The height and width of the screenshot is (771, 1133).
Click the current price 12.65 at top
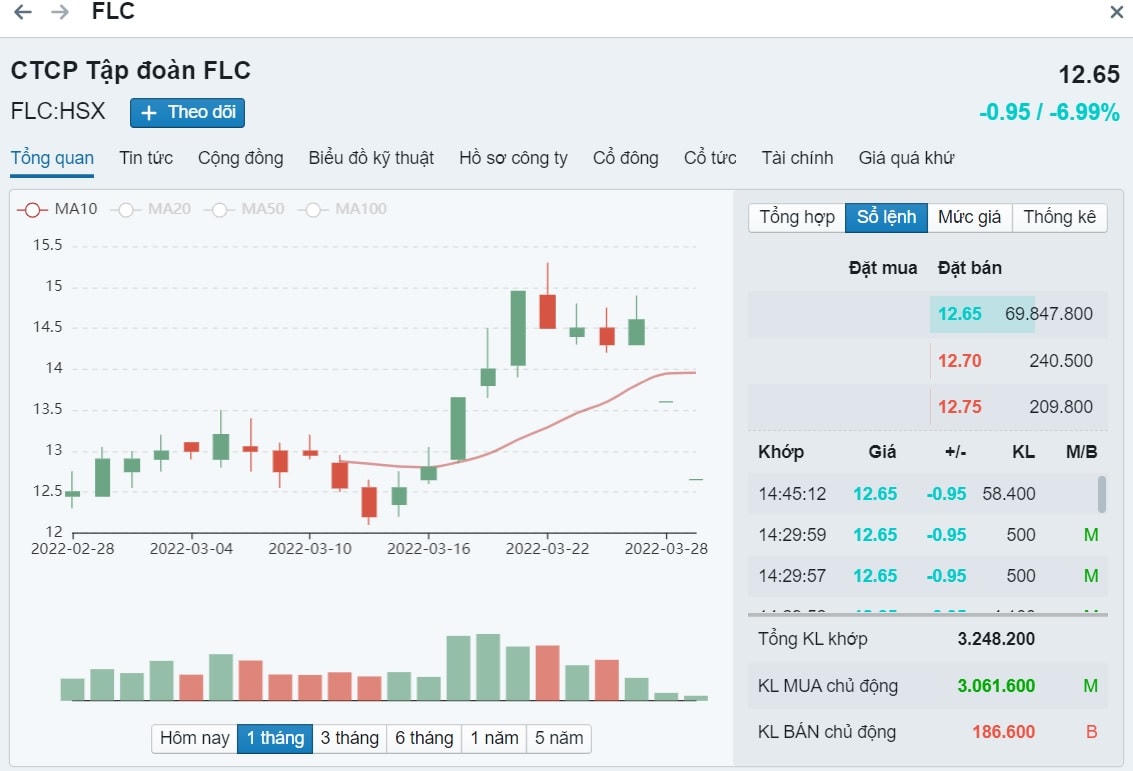click(1088, 74)
